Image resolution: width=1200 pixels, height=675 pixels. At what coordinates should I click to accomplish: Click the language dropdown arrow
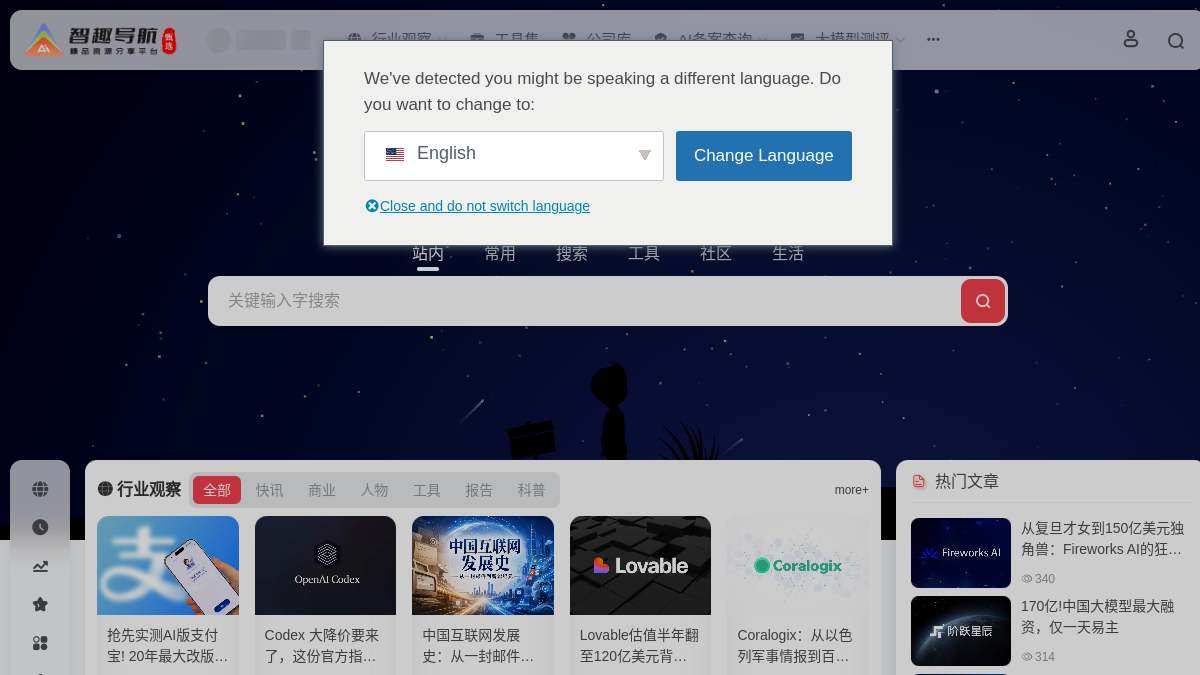click(x=645, y=155)
